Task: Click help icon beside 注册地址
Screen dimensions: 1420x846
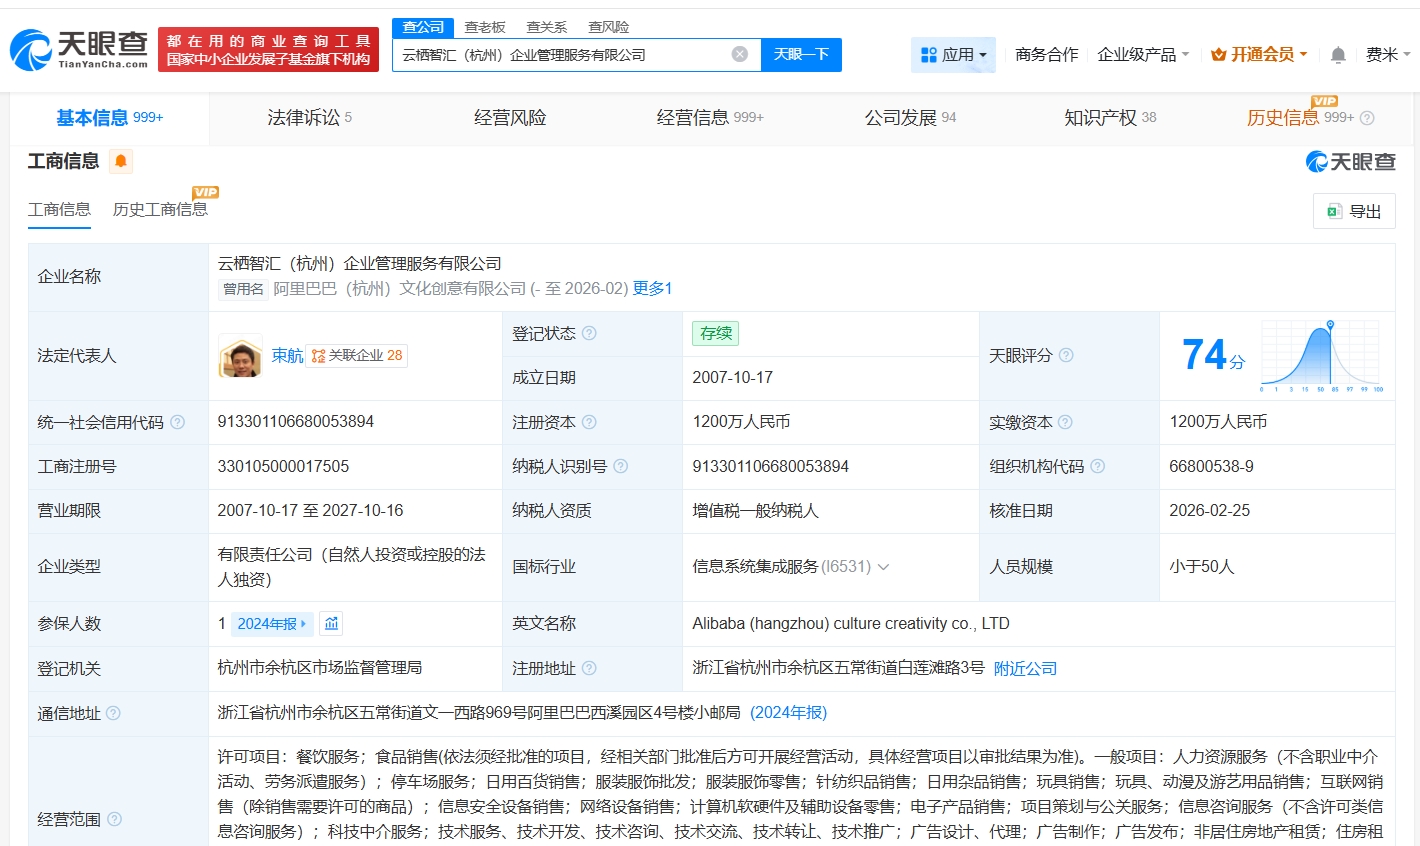Action: (589, 668)
